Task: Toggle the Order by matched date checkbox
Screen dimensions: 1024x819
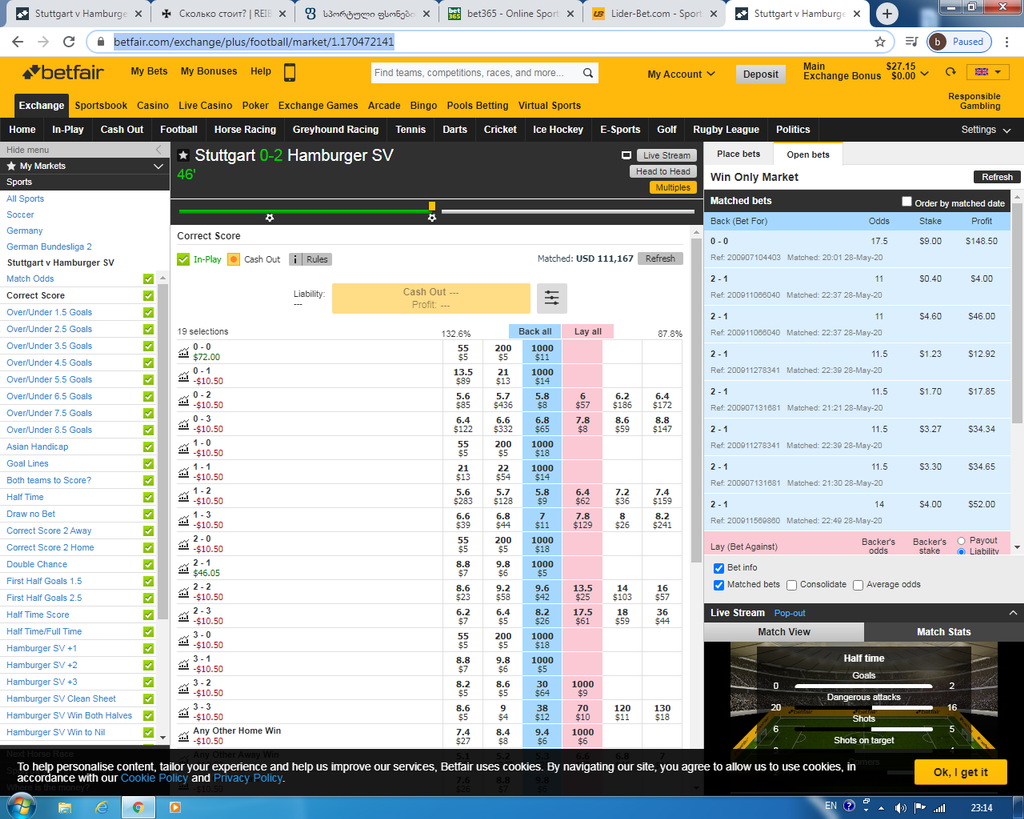Action: pos(906,202)
